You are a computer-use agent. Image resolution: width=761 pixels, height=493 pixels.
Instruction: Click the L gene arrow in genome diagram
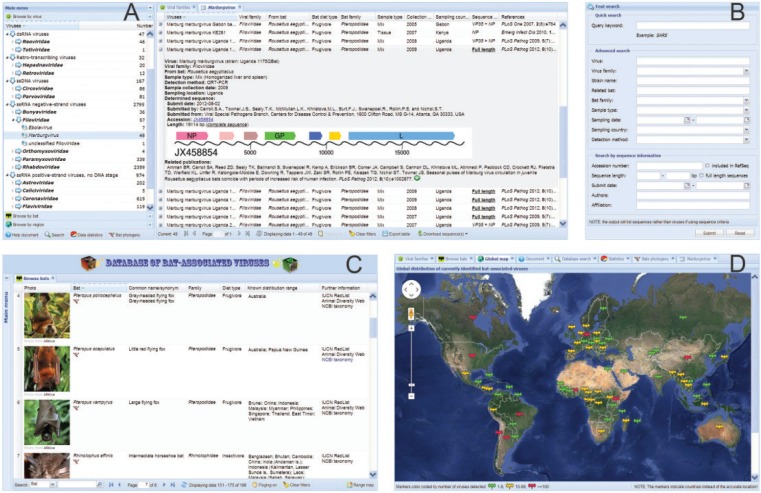(x=401, y=136)
